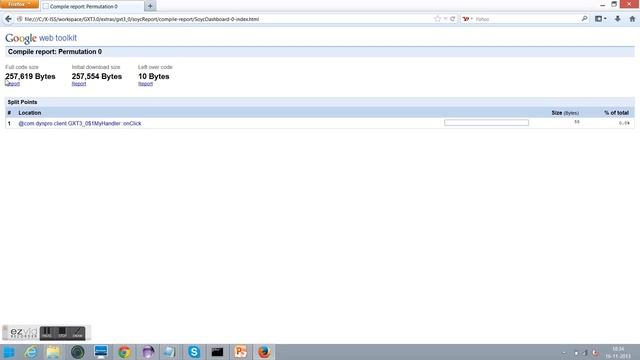Open the Windows Start button

click(x=9, y=352)
